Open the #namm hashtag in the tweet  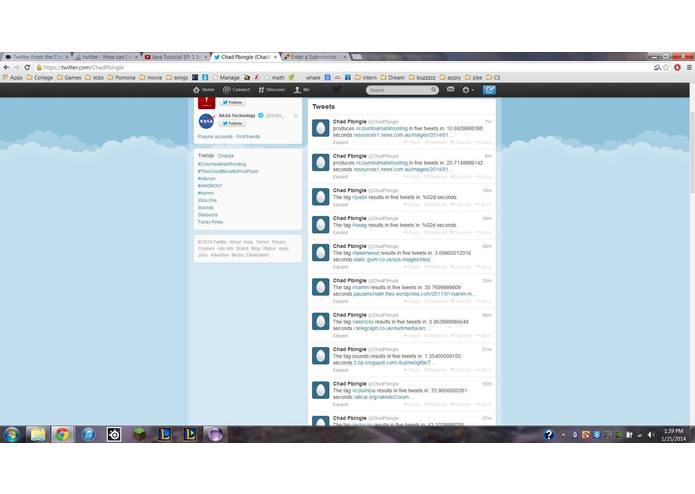pyautogui.click(x=360, y=288)
